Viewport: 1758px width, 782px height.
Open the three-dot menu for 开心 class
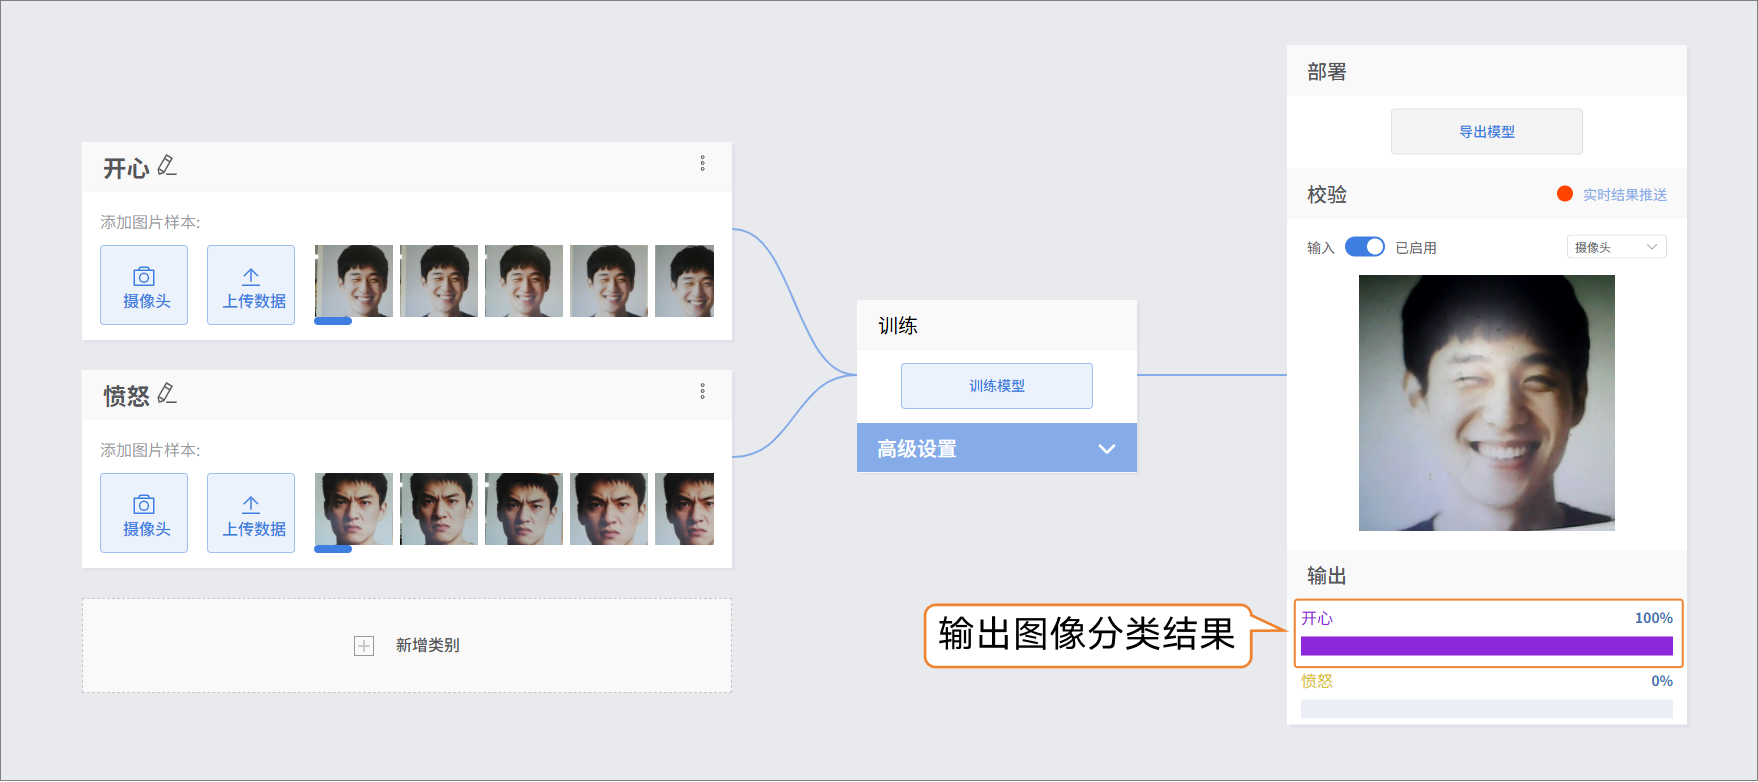[702, 163]
